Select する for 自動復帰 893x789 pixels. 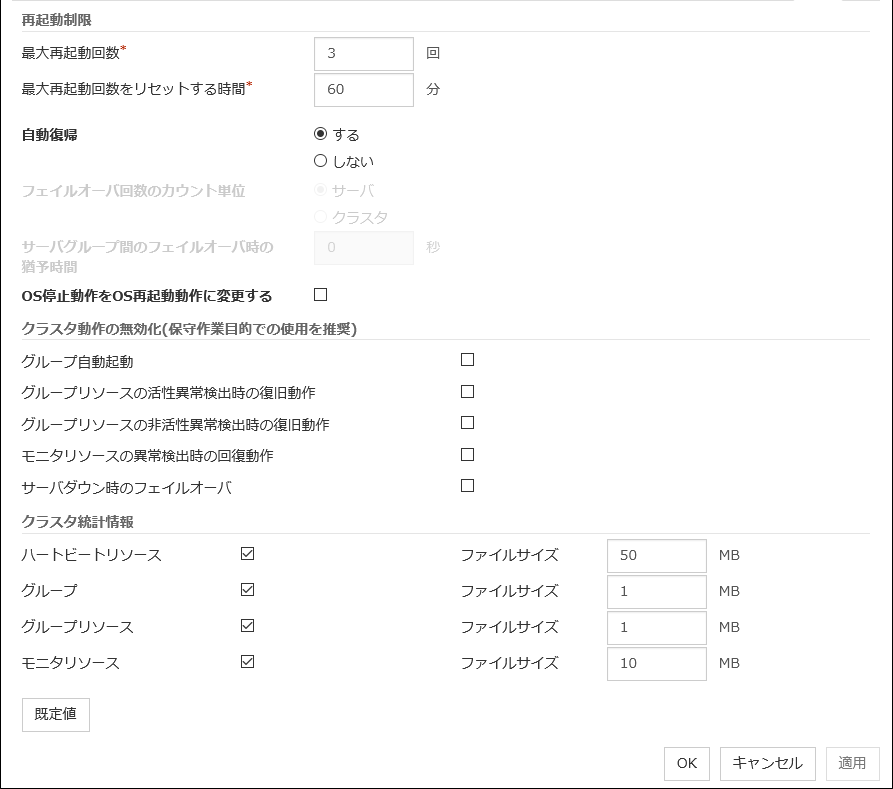click(x=321, y=134)
